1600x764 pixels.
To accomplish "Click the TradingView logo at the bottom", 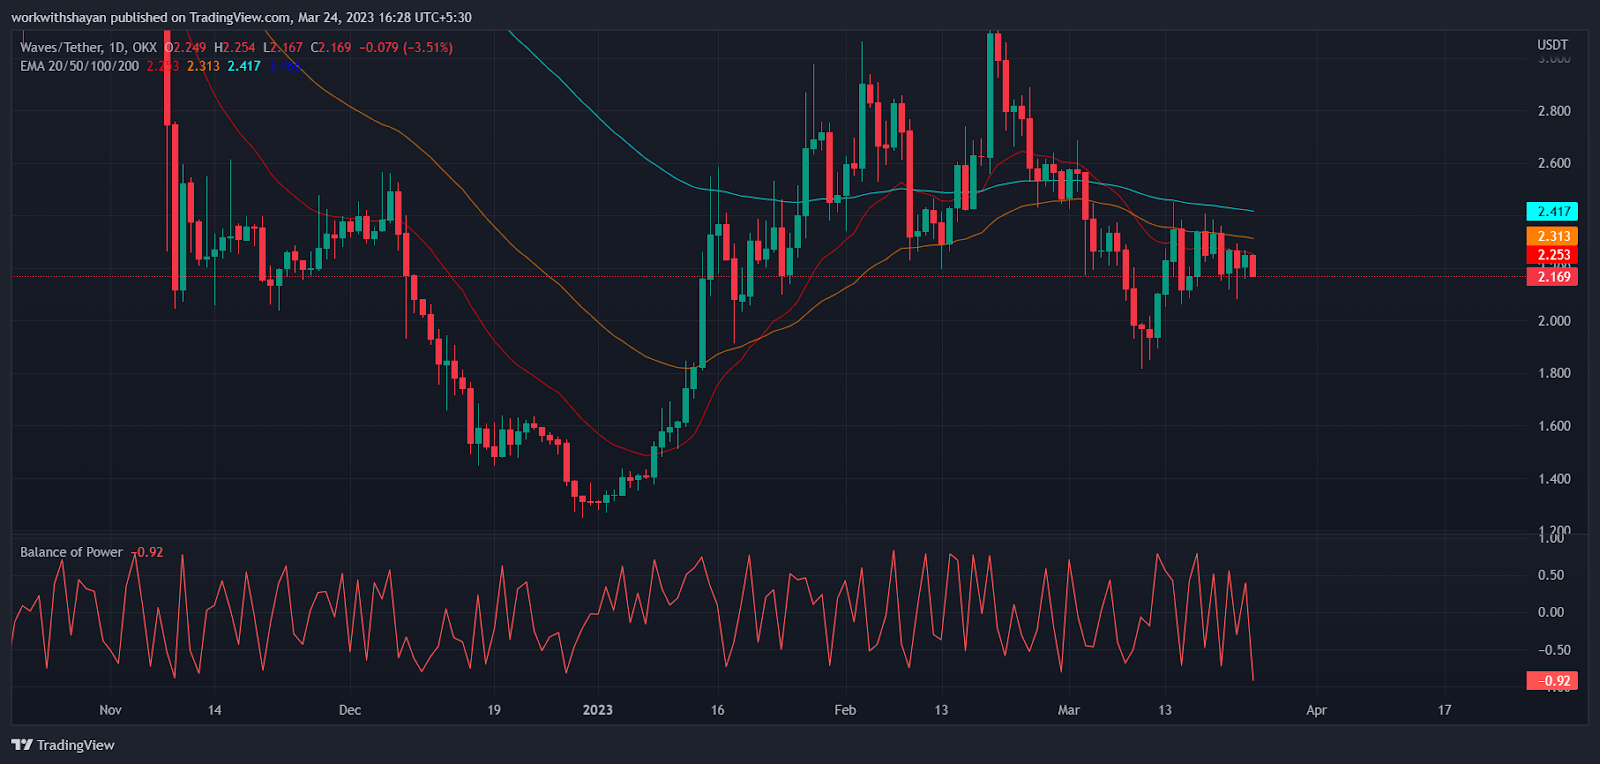I will 63,745.
